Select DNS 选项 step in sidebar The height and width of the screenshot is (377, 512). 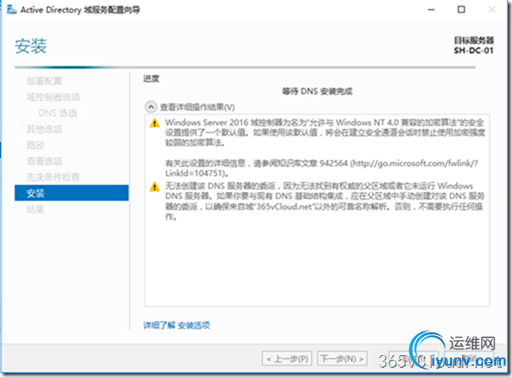[58, 113]
